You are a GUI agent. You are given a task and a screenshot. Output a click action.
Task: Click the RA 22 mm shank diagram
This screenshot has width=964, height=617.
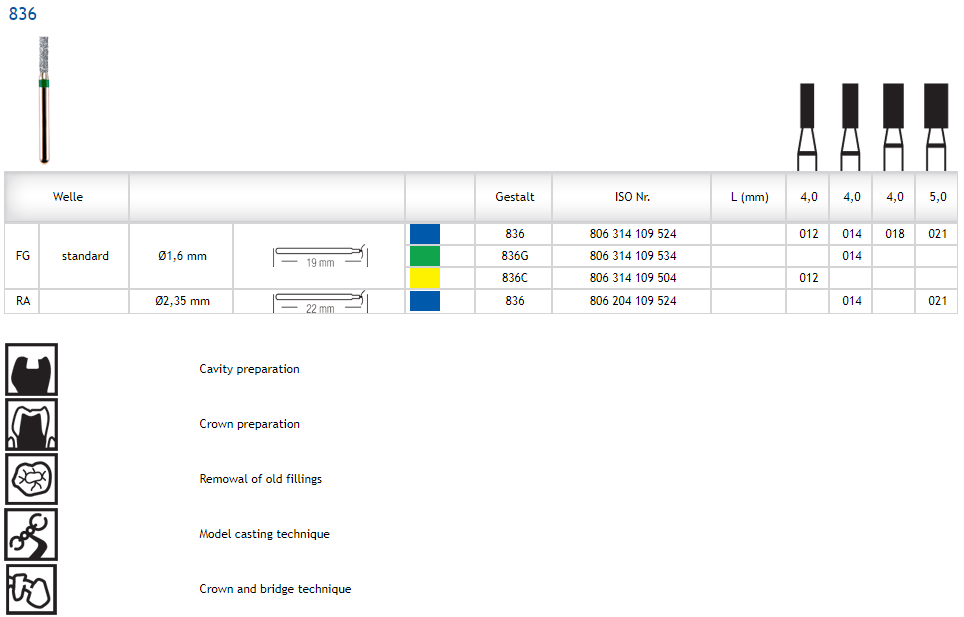pyautogui.click(x=320, y=301)
